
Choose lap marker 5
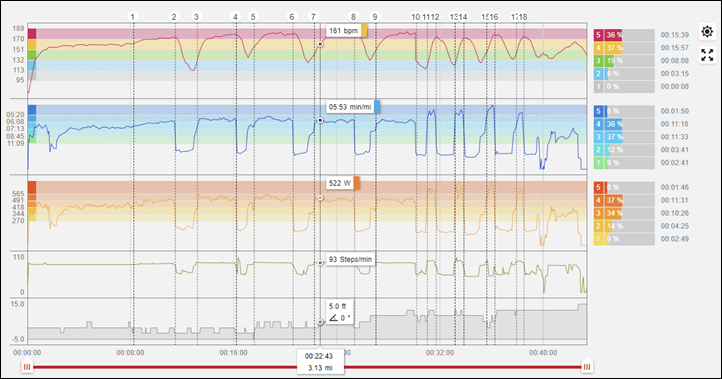click(253, 17)
